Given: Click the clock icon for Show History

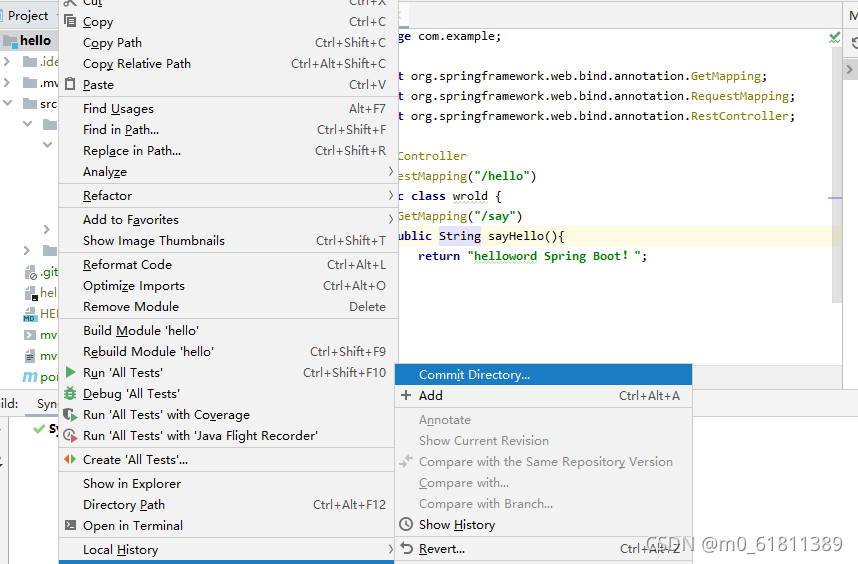Looking at the screenshot, I should (405, 524).
